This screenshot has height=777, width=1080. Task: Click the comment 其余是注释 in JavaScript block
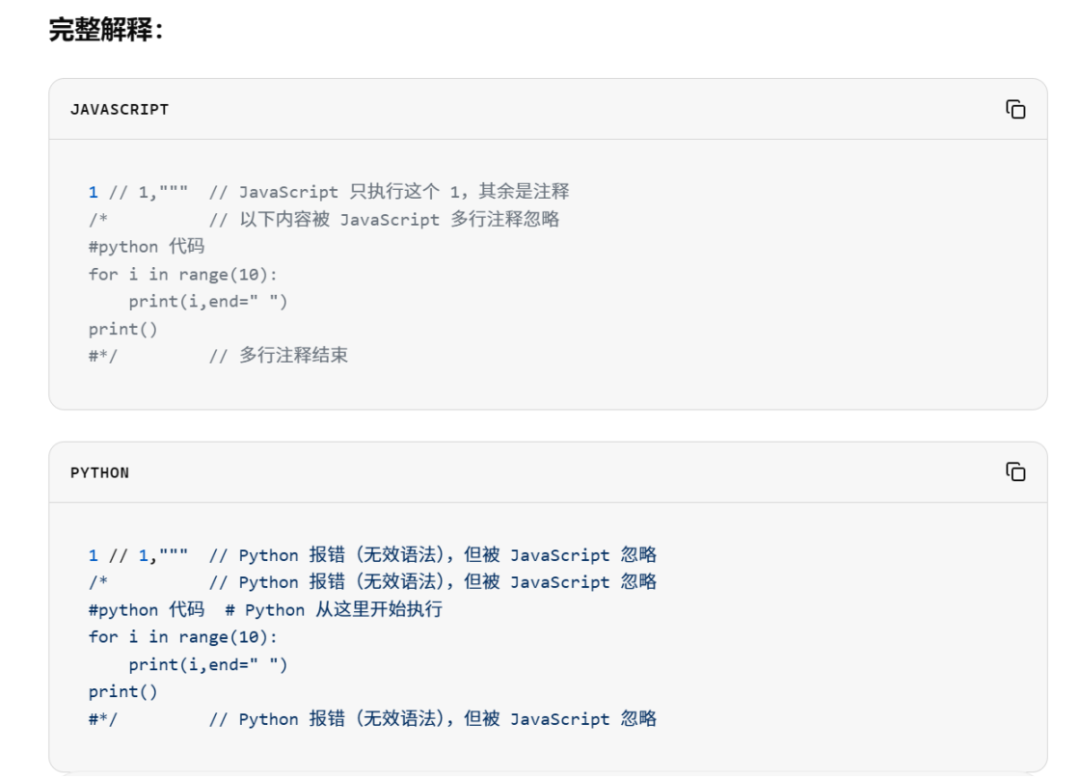pyautogui.click(x=523, y=191)
